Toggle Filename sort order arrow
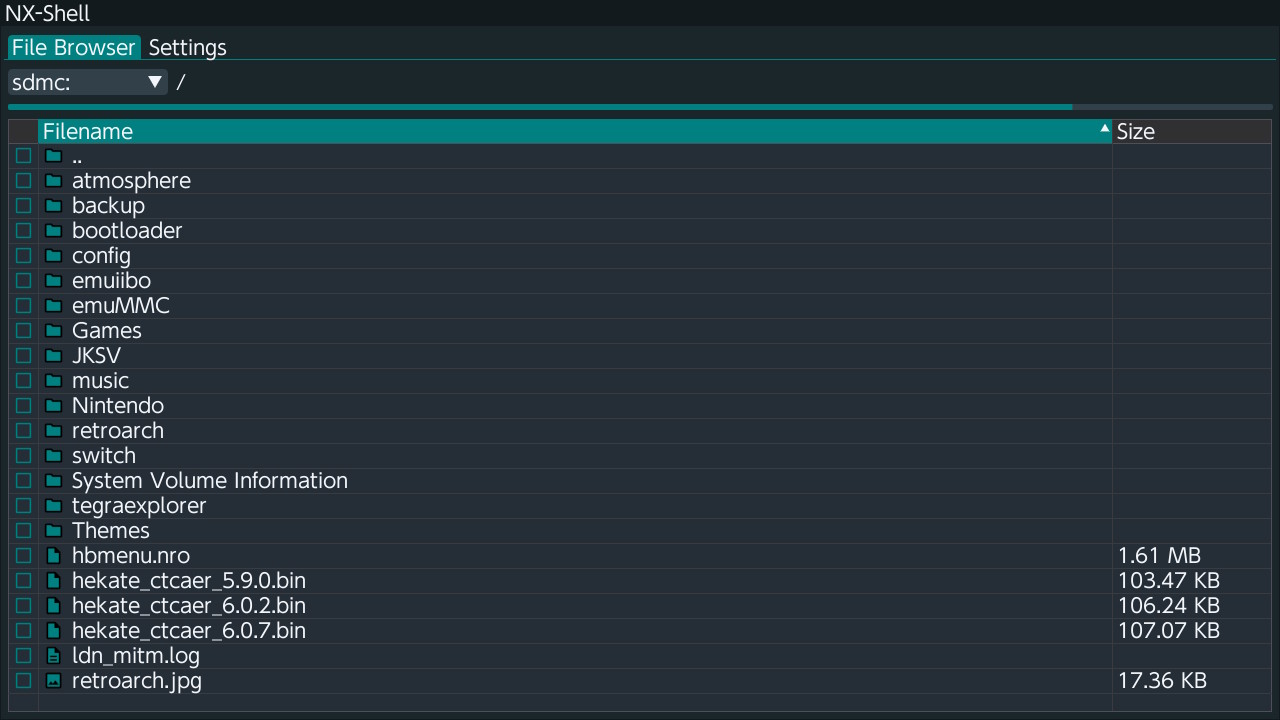The image size is (1280, 720). pos(1104,129)
